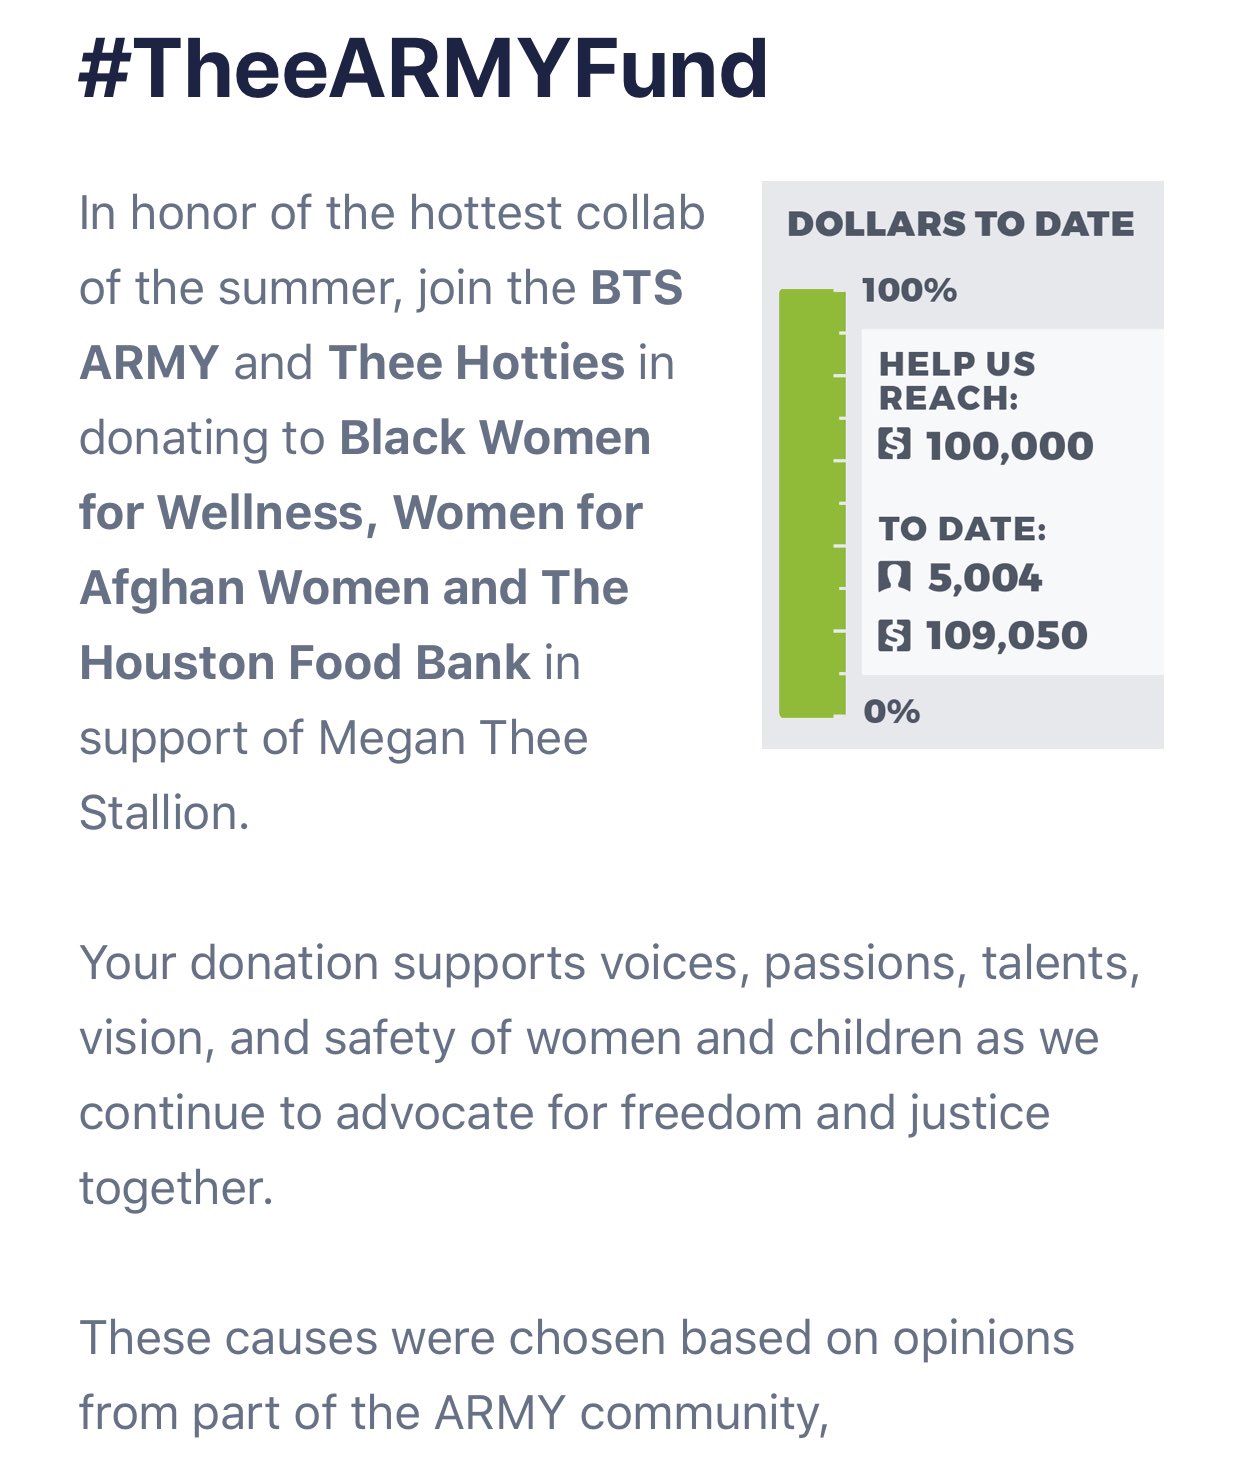This screenshot has height=1481, width=1242.
Task: Click the dollar icon beside 100,000 goal
Action: click(x=894, y=444)
